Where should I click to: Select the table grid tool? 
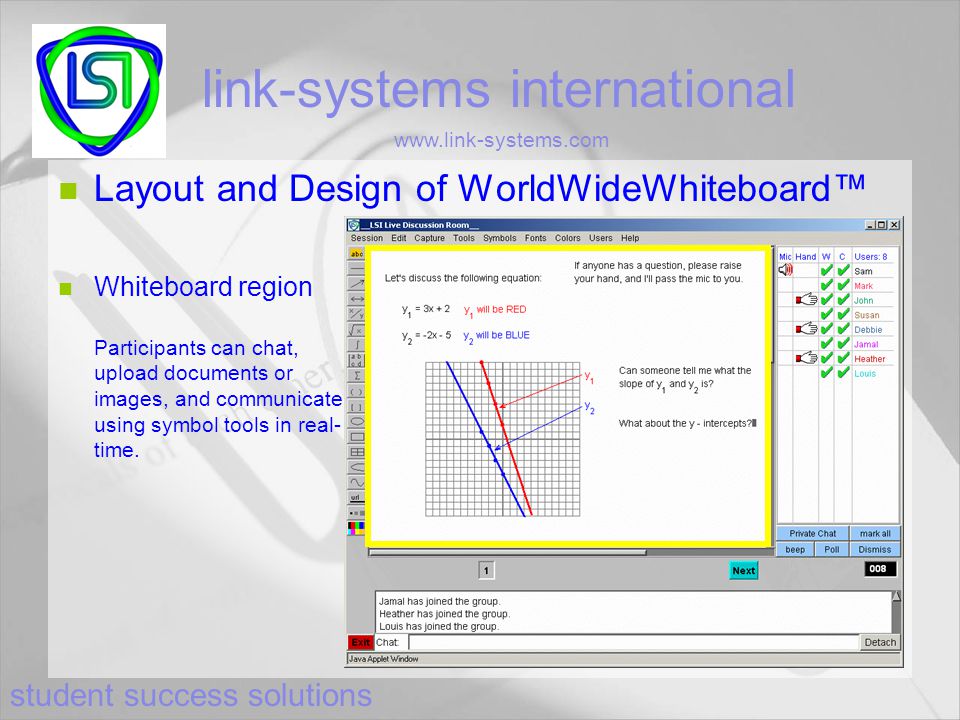pyautogui.click(x=356, y=452)
